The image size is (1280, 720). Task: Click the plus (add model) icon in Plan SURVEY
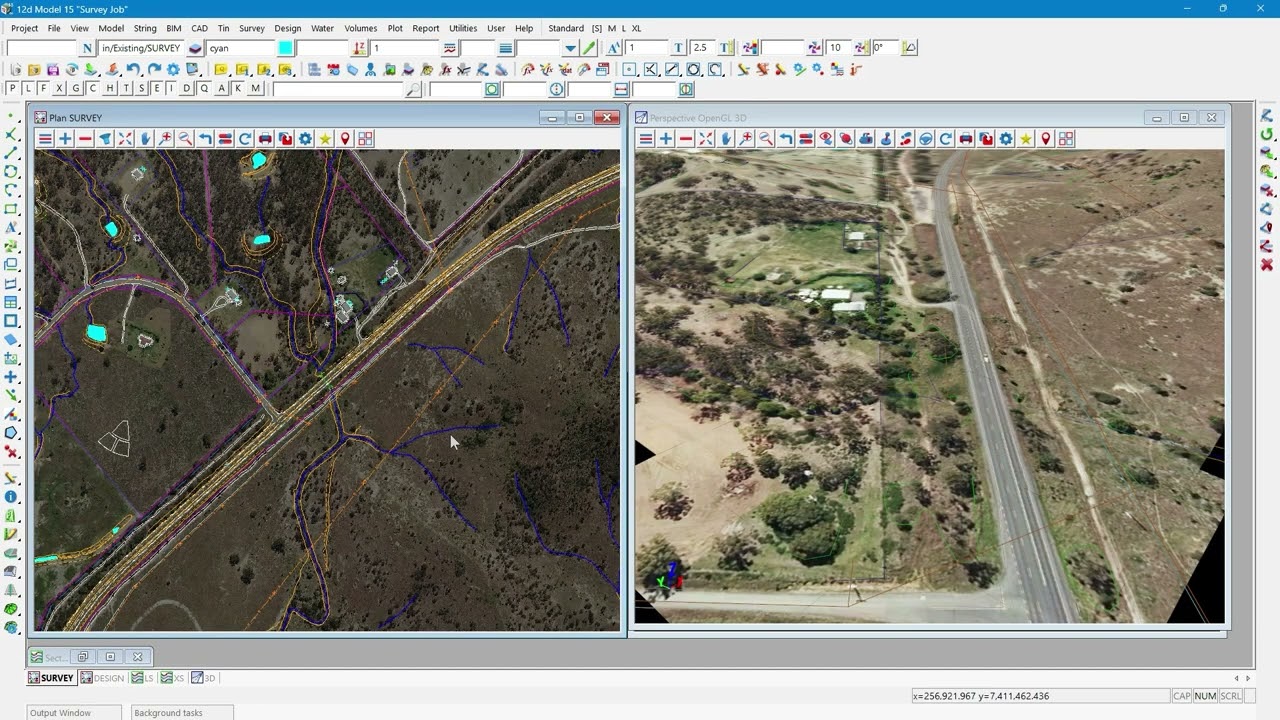tap(65, 139)
